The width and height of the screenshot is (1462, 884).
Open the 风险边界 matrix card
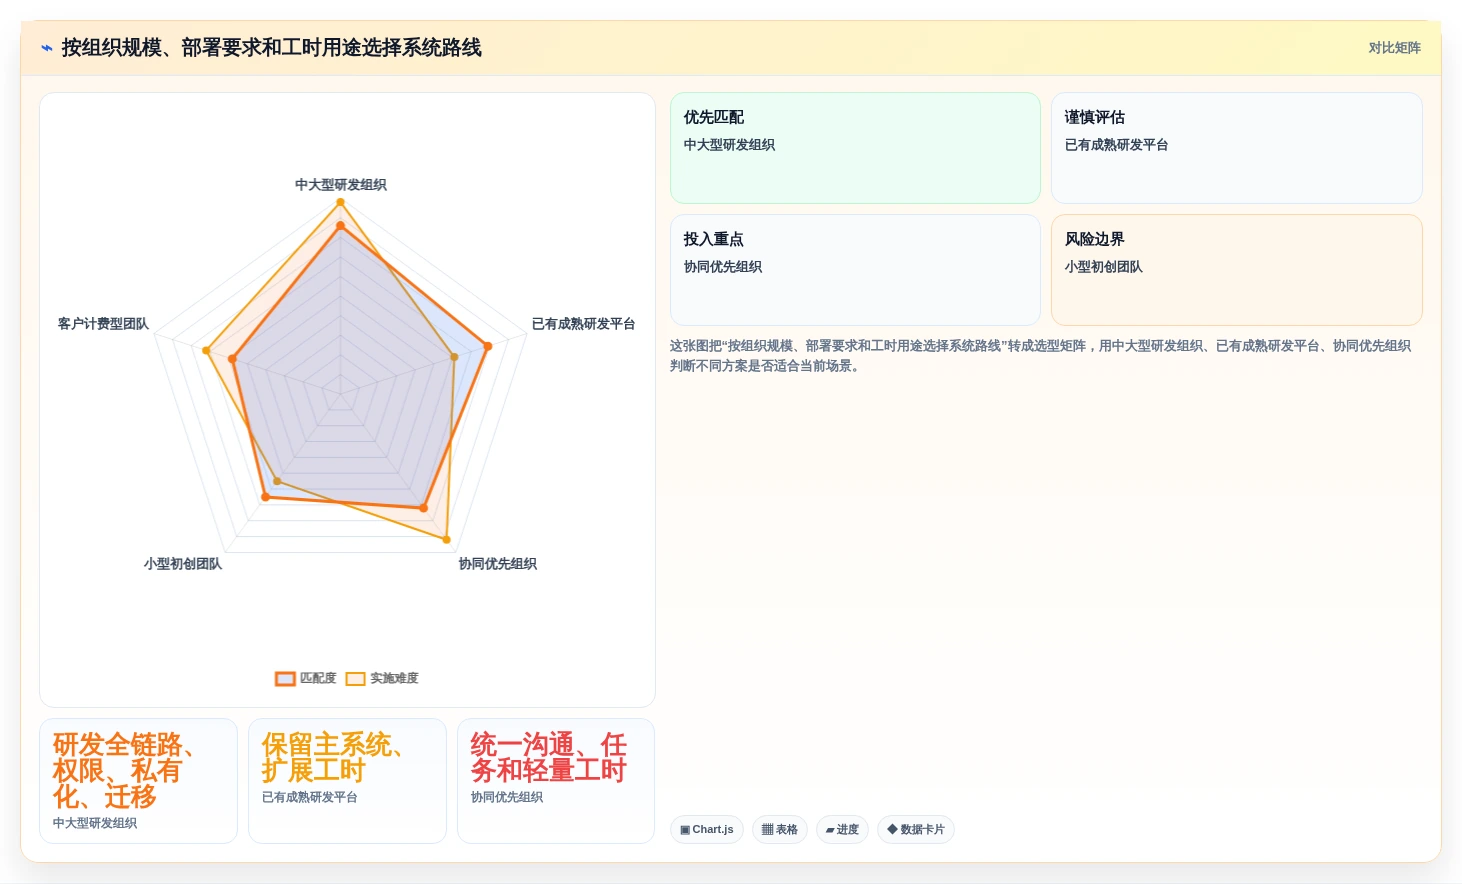(x=1236, y=270)
